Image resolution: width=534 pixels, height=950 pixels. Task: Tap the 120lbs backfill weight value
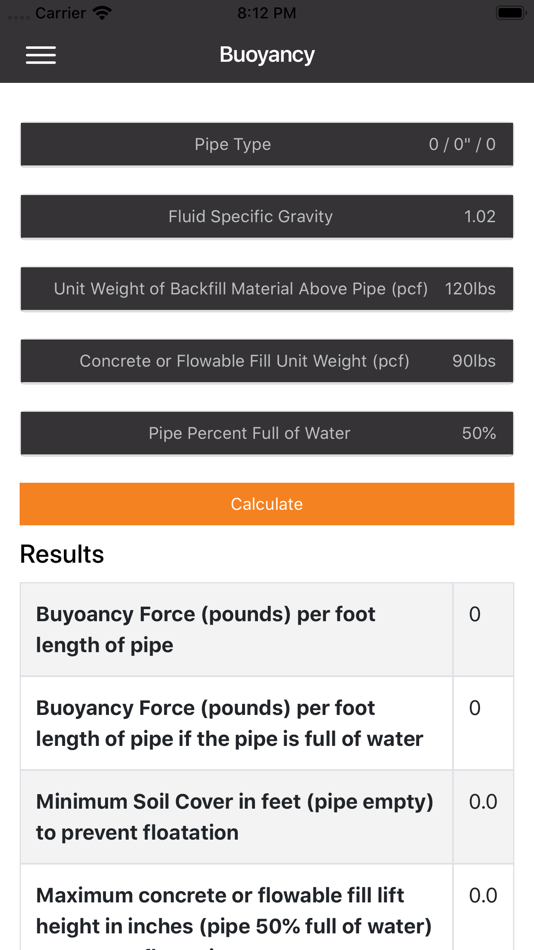coord(470,288)
